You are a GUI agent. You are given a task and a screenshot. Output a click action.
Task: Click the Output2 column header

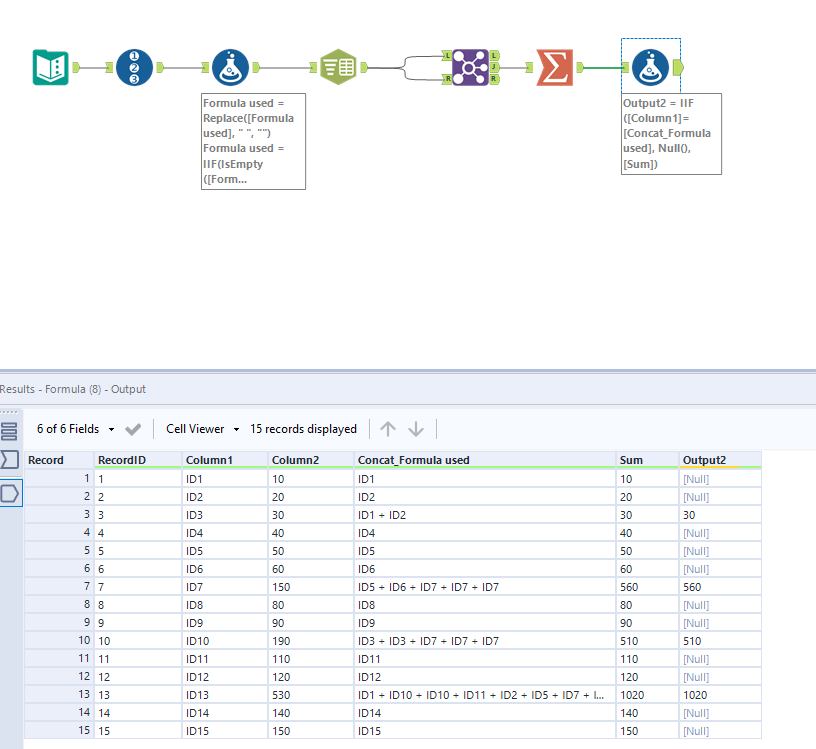pos(720,460)
